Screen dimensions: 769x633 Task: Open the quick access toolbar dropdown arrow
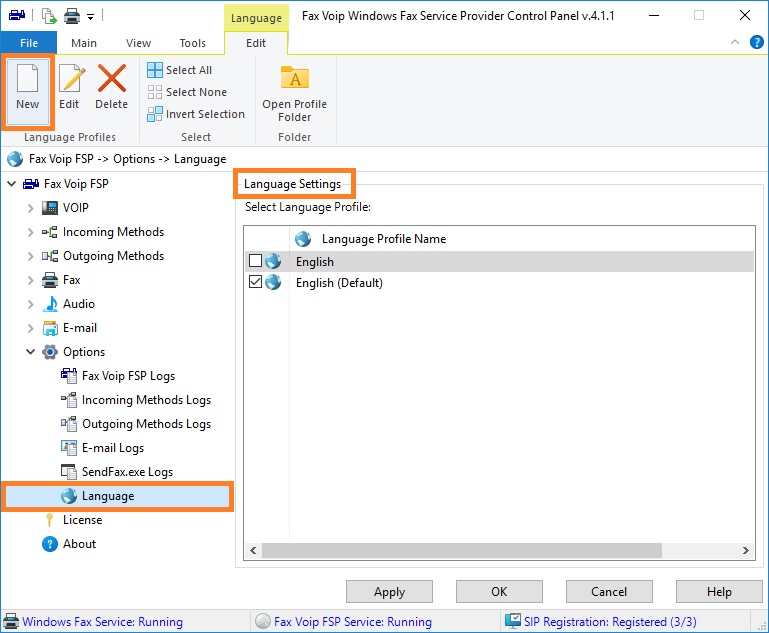coord(90,17)
